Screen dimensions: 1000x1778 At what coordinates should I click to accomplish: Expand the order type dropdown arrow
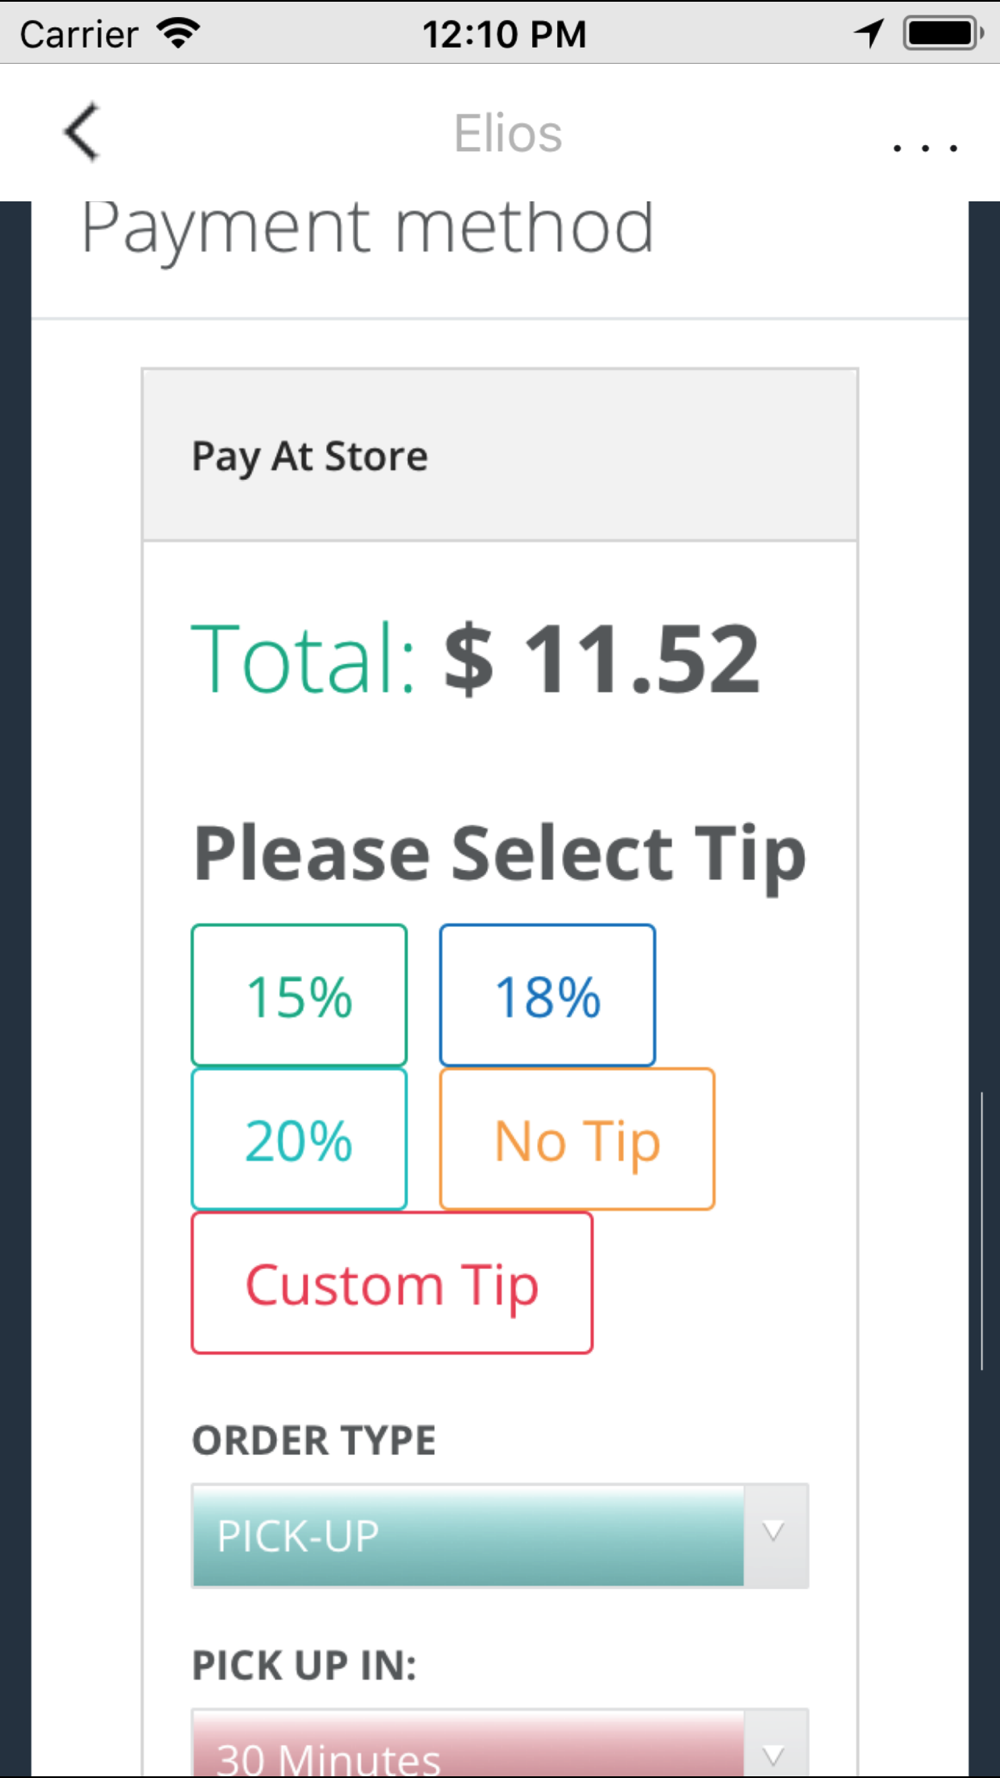tap(774, 1533)
